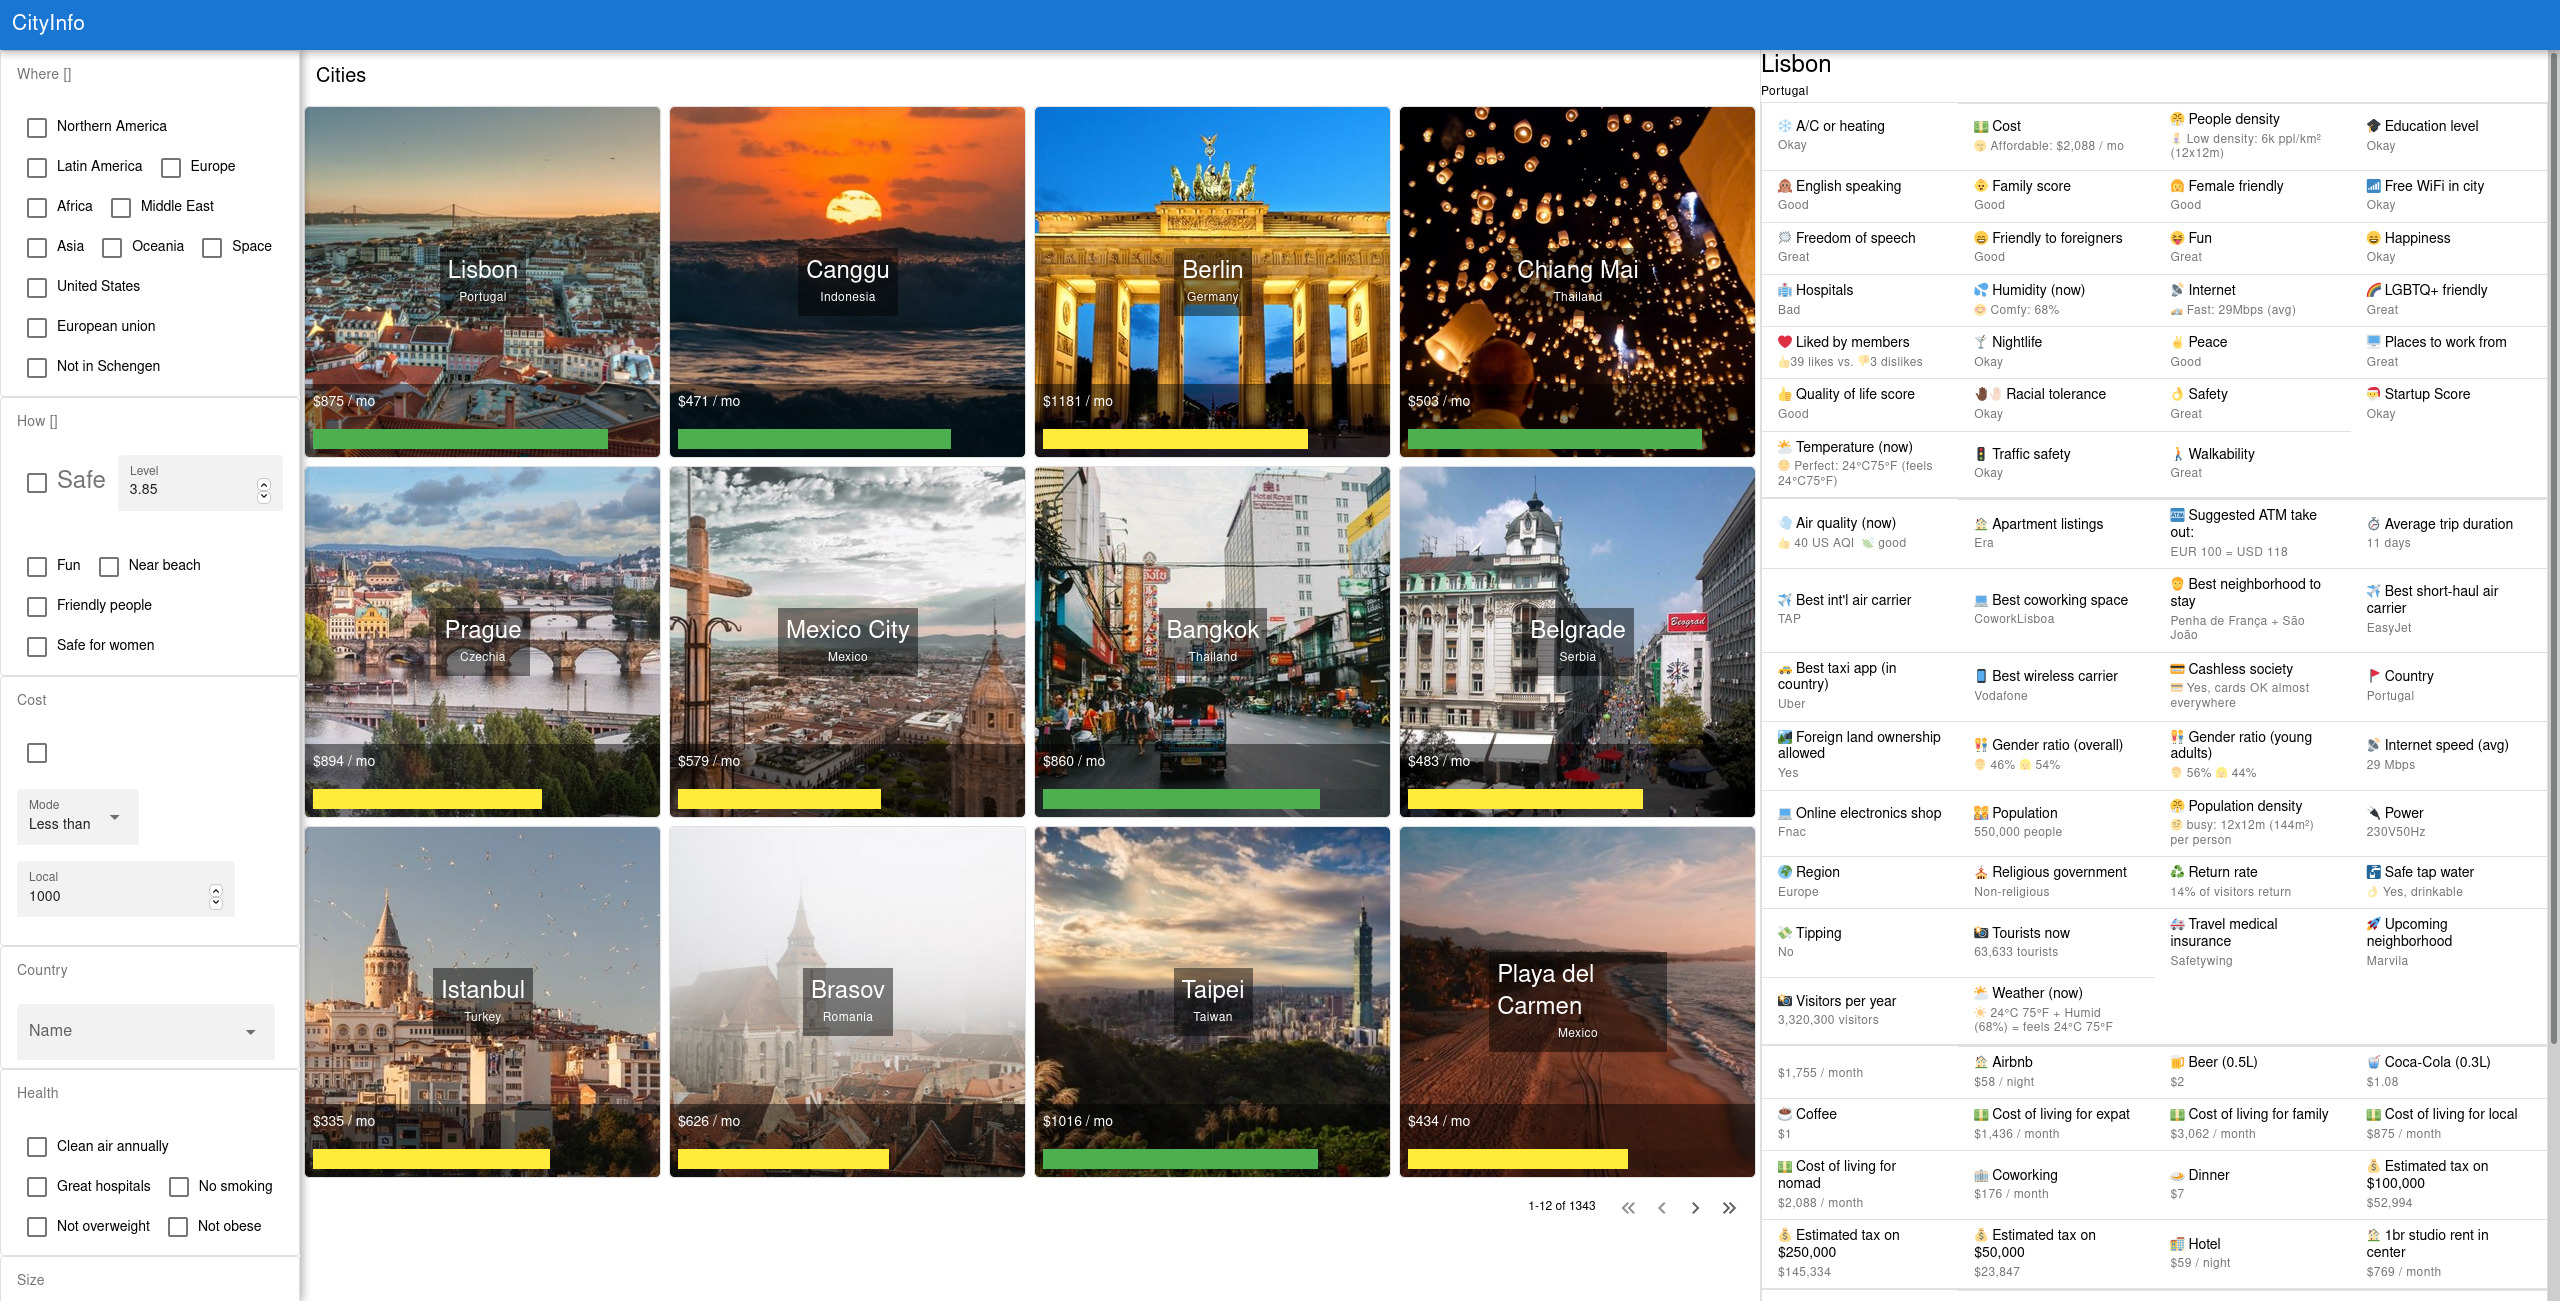Tick the Great hospitals checkbox

[x=37, y=1187]
